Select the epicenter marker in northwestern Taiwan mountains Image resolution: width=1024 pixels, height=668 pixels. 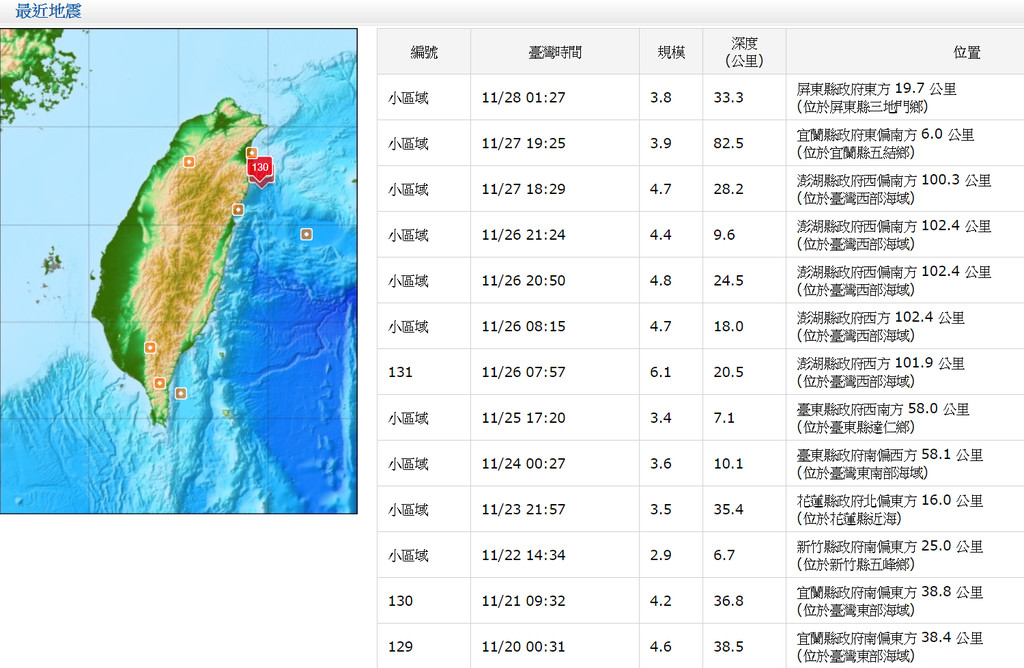188,161
